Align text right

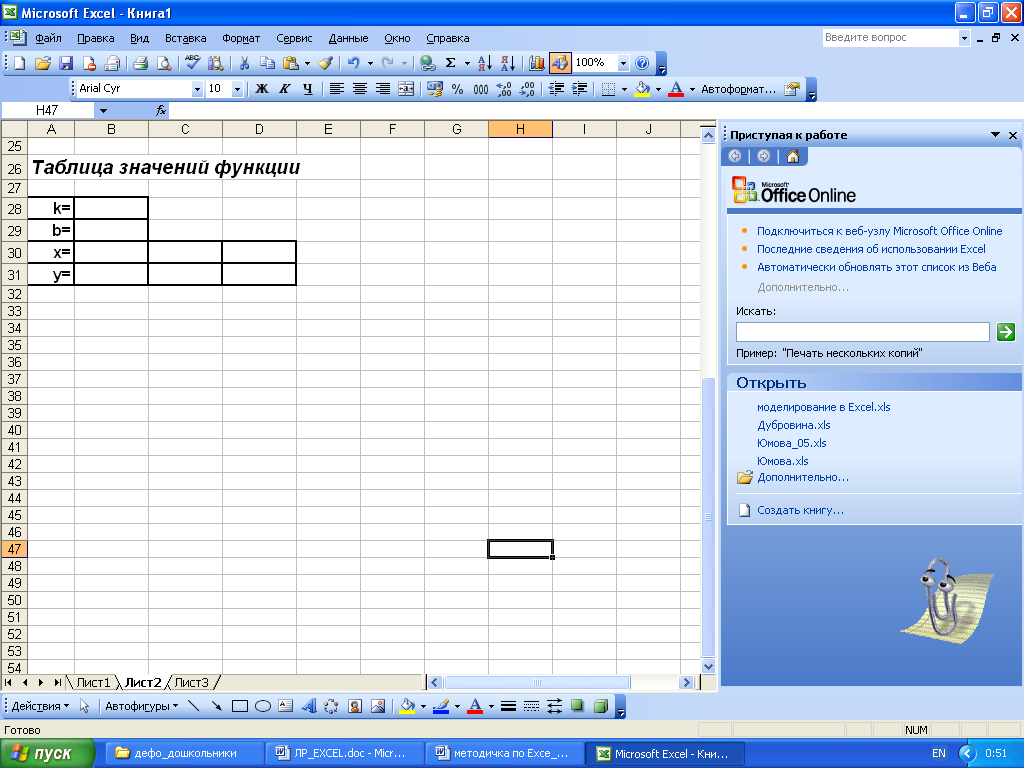(x=383, y=89)
